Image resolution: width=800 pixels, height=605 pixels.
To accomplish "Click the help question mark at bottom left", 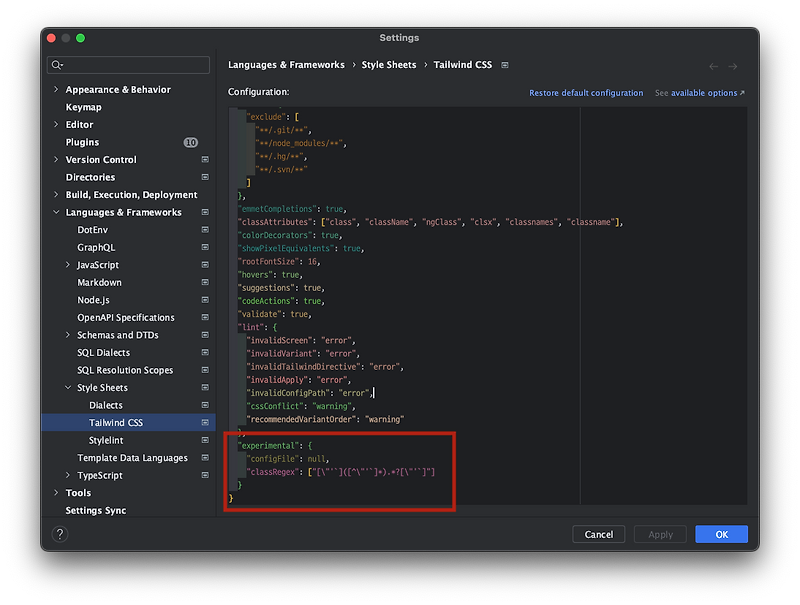I will point(58,534).
